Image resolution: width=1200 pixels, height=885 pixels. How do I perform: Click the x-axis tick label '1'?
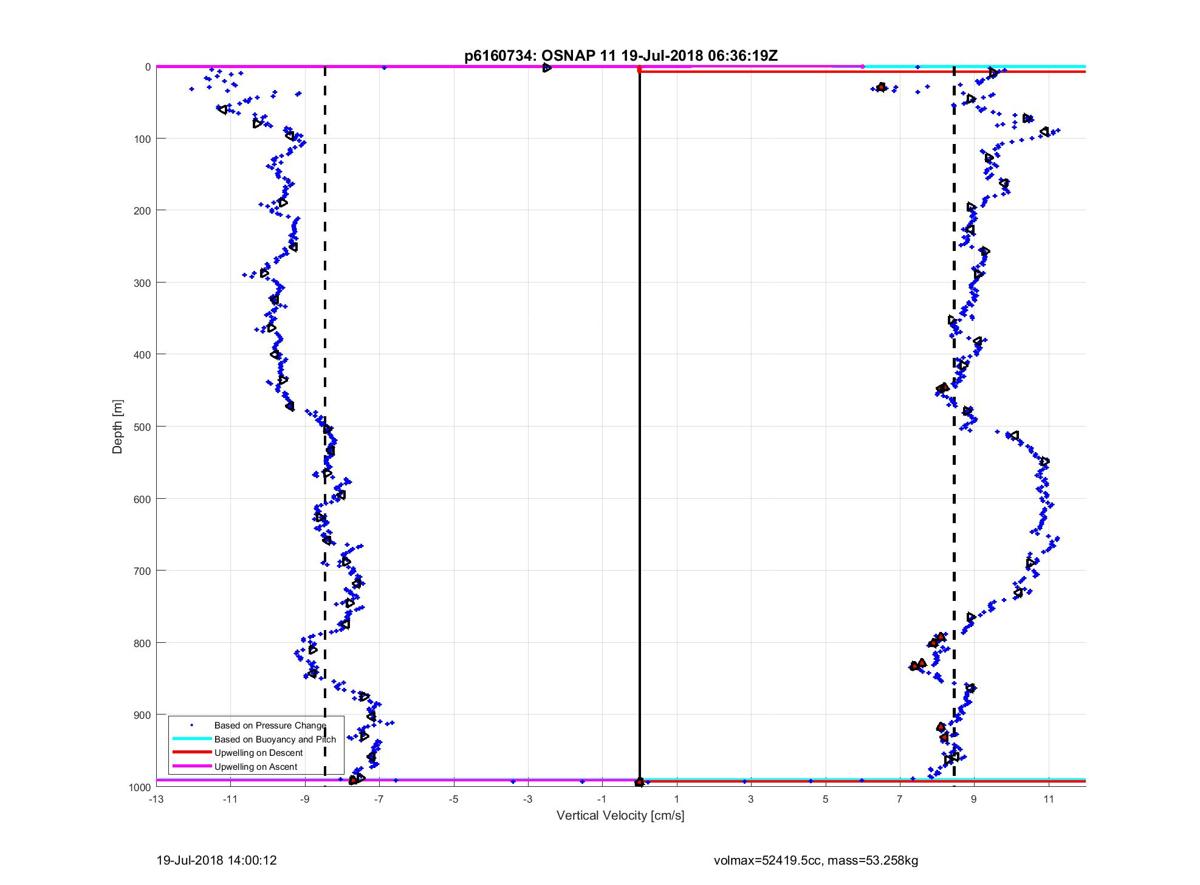click(677, 798)
